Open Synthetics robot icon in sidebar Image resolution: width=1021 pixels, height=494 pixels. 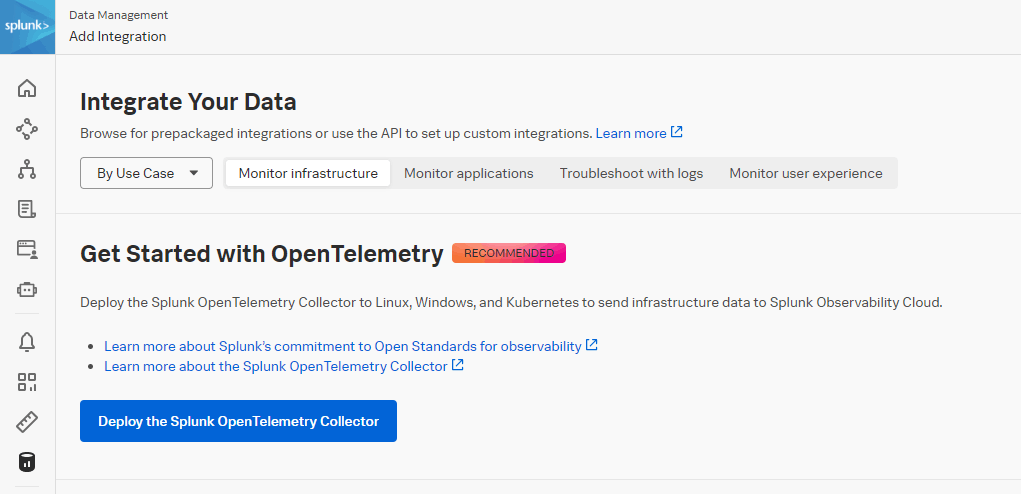27,290
